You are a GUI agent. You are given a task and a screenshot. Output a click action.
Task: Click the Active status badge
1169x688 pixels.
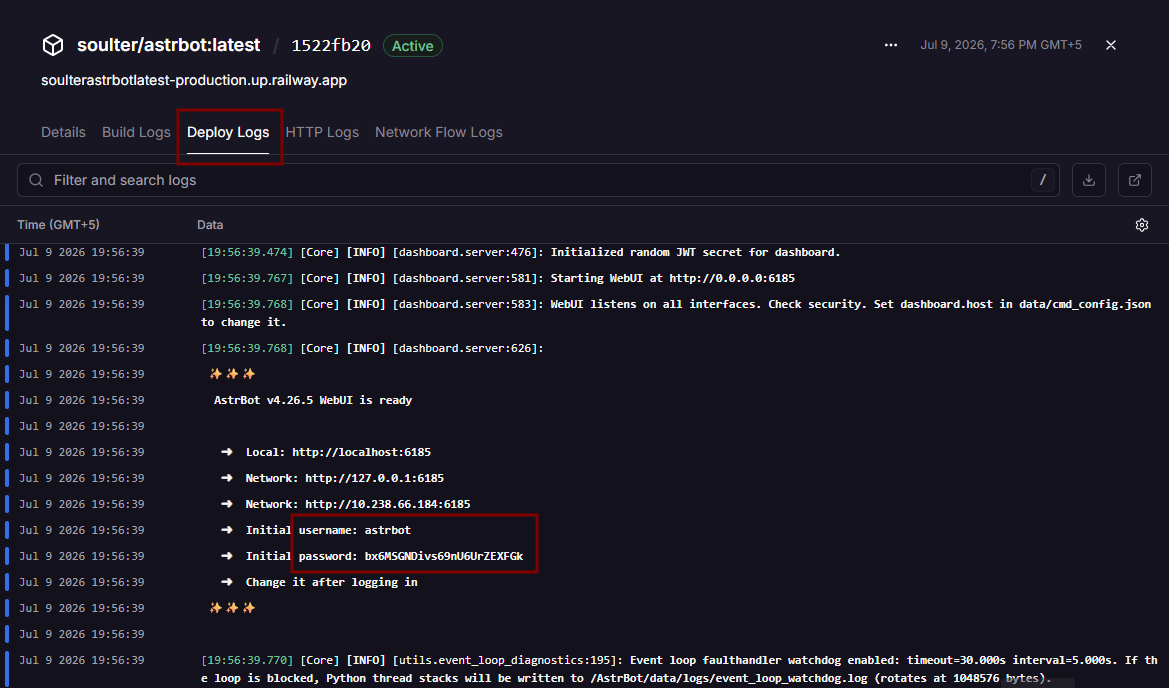tap(412, 45)
